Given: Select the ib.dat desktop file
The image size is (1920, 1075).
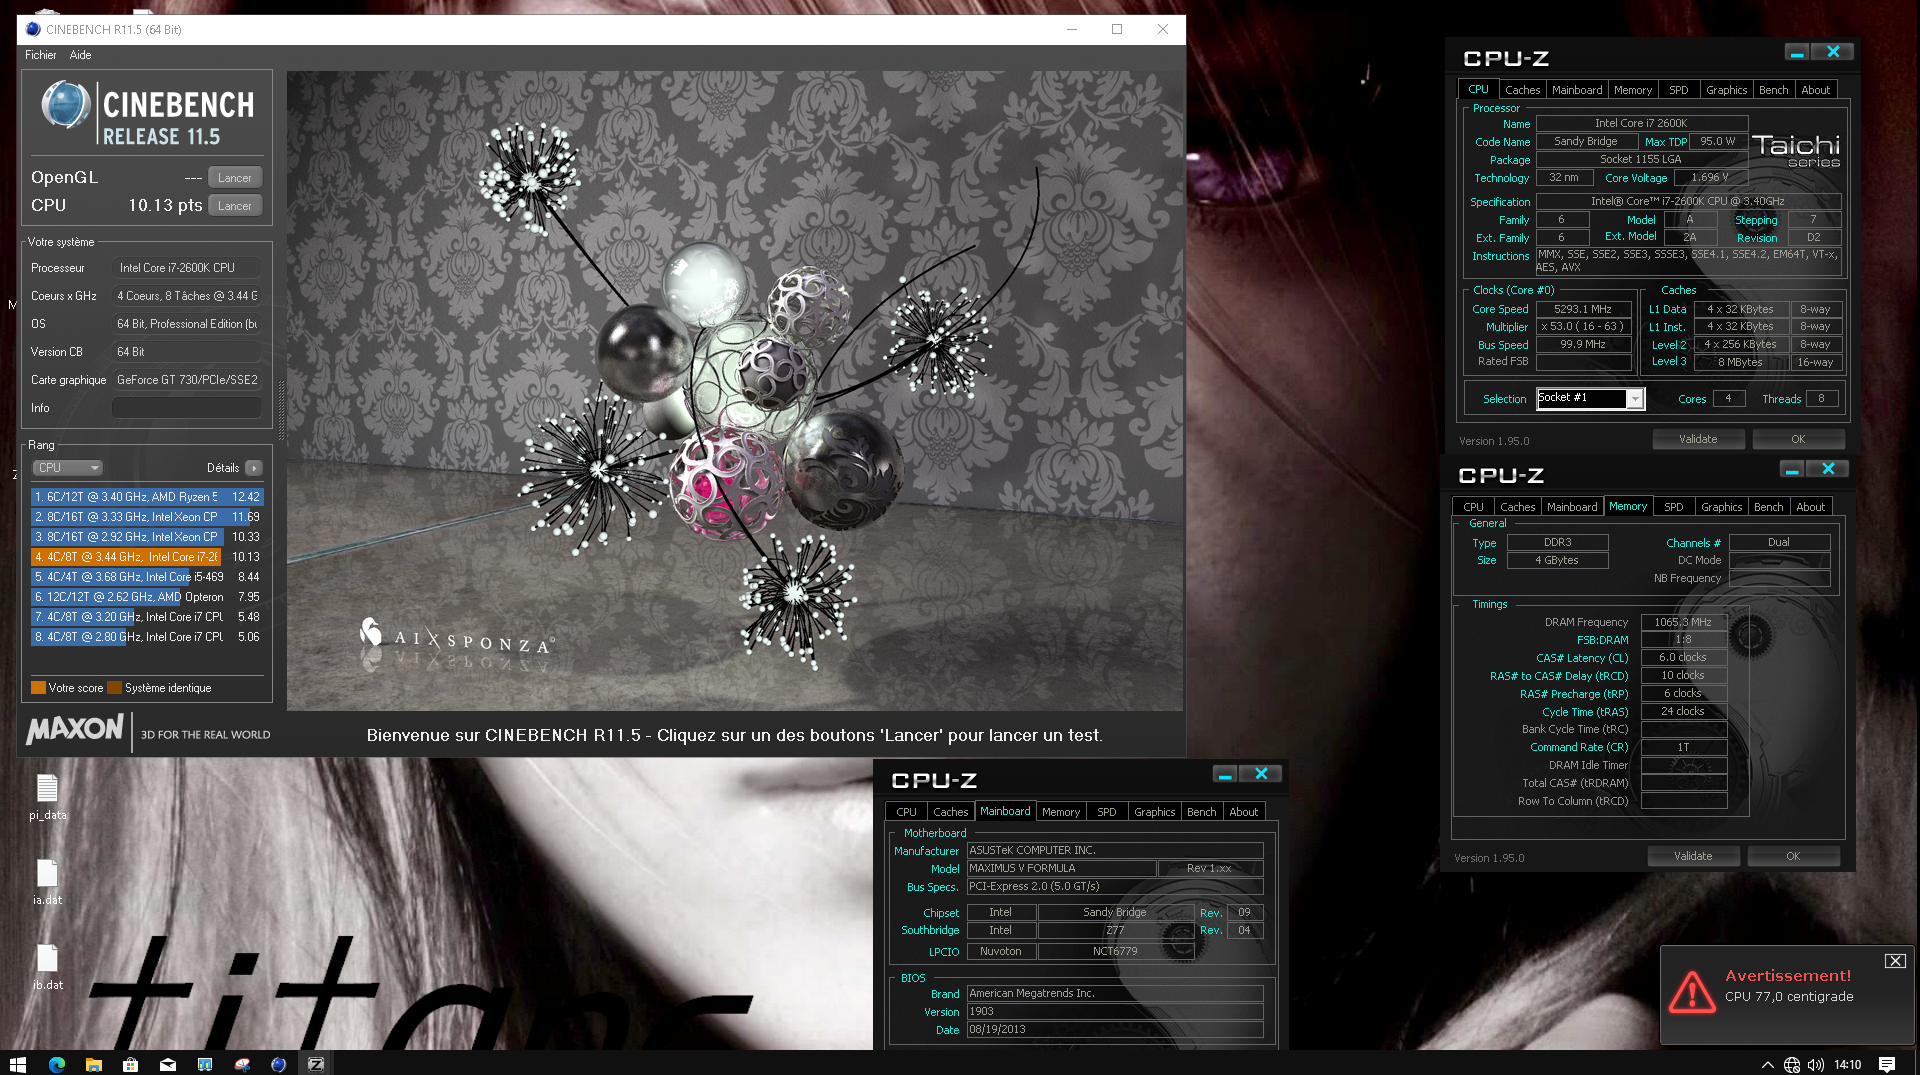Looking at the screenshot, I should coord(47,967).
